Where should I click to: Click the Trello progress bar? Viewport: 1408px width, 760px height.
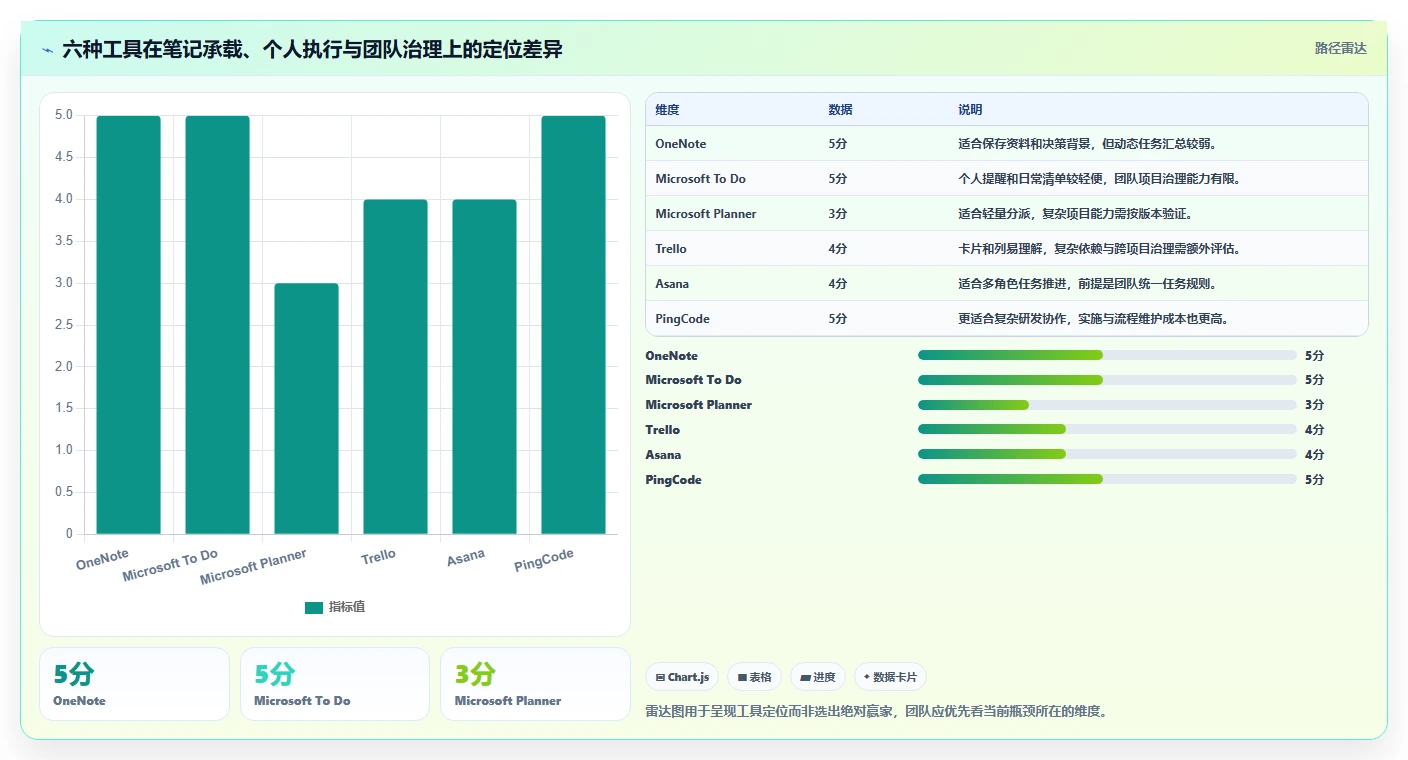(1107, 430)
